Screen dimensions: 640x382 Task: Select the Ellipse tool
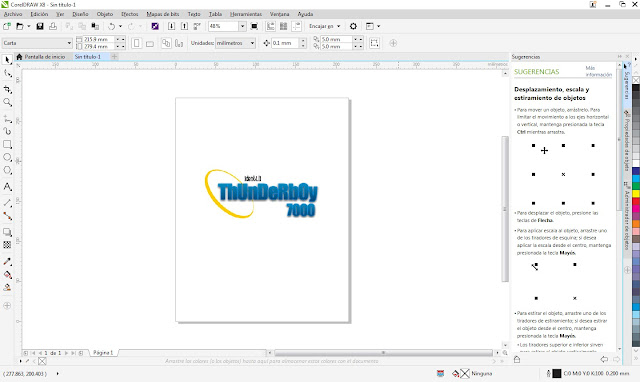click(x=7, y=157)
